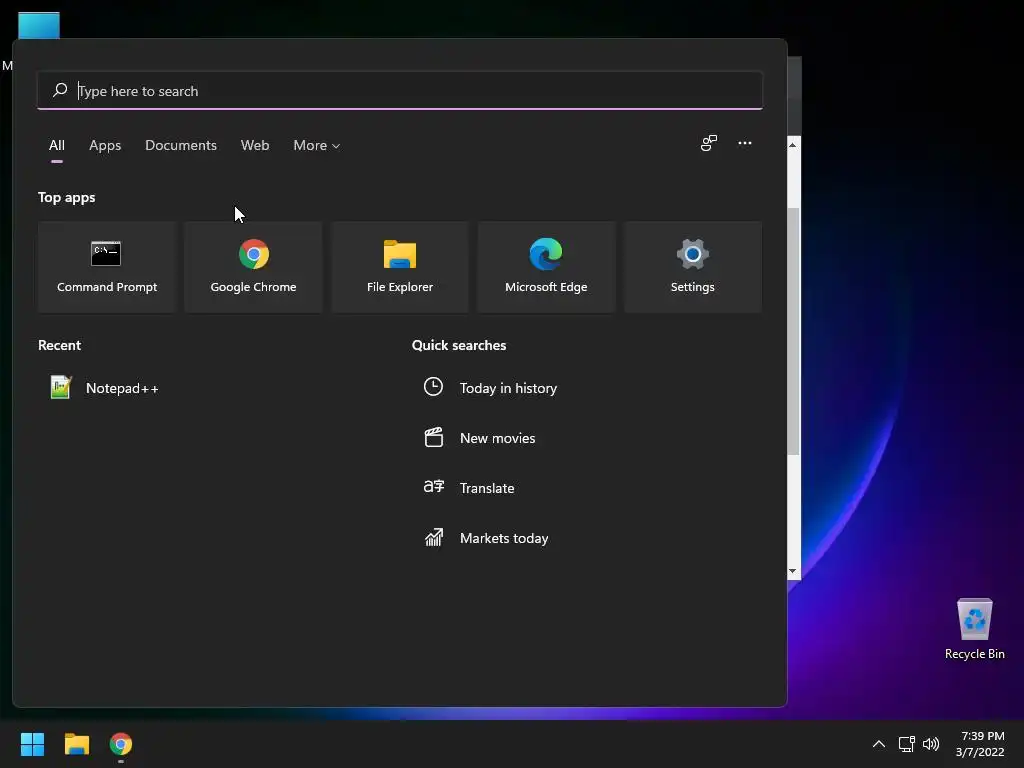Screen dimensions: 1024x768
Task: Open Settings tile in Top apps
Action: [693, 266]
